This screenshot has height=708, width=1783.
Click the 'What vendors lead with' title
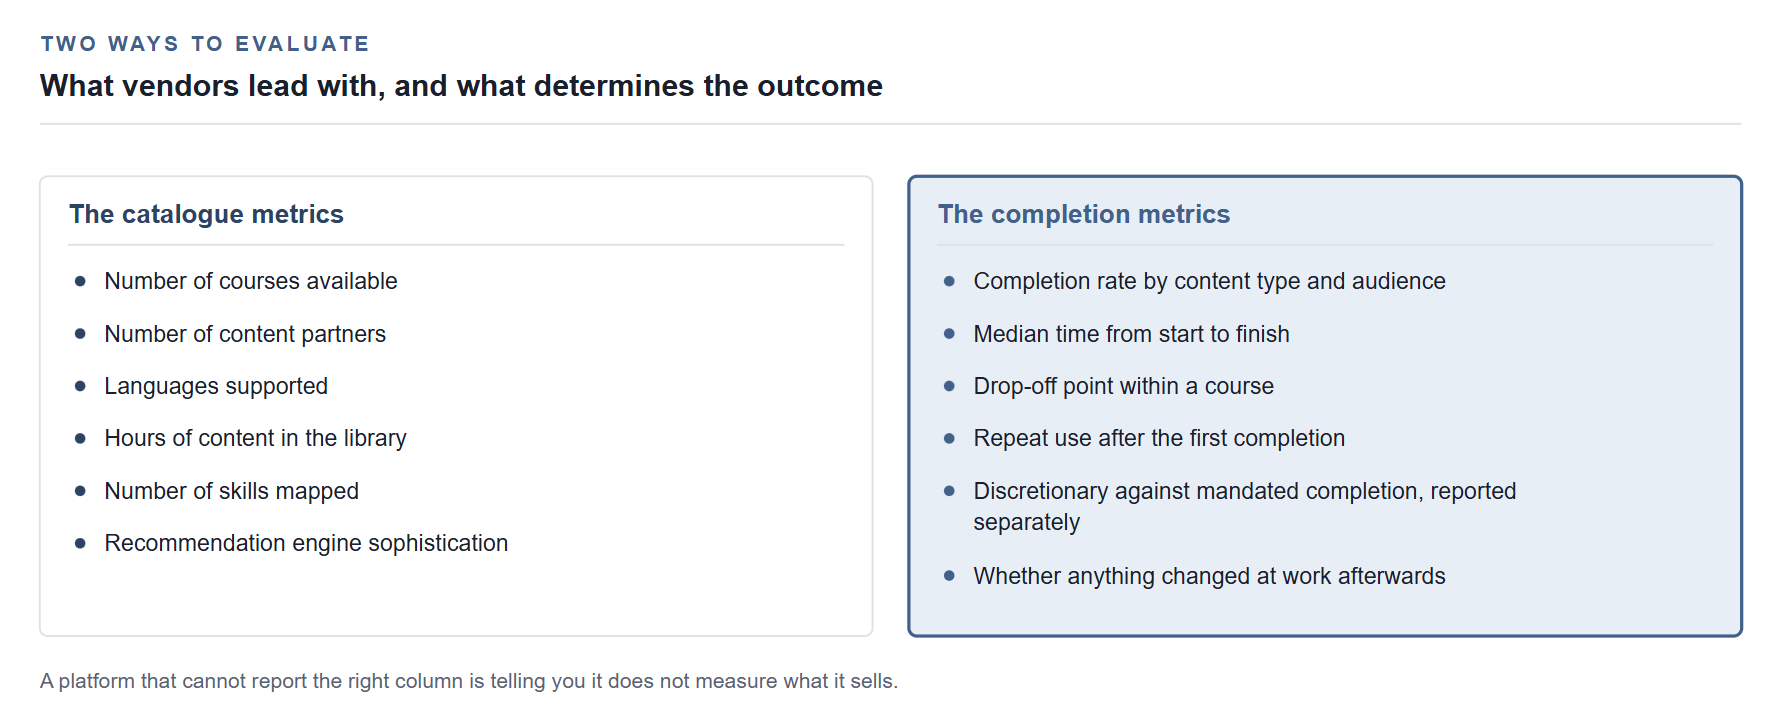pos(461,86)
